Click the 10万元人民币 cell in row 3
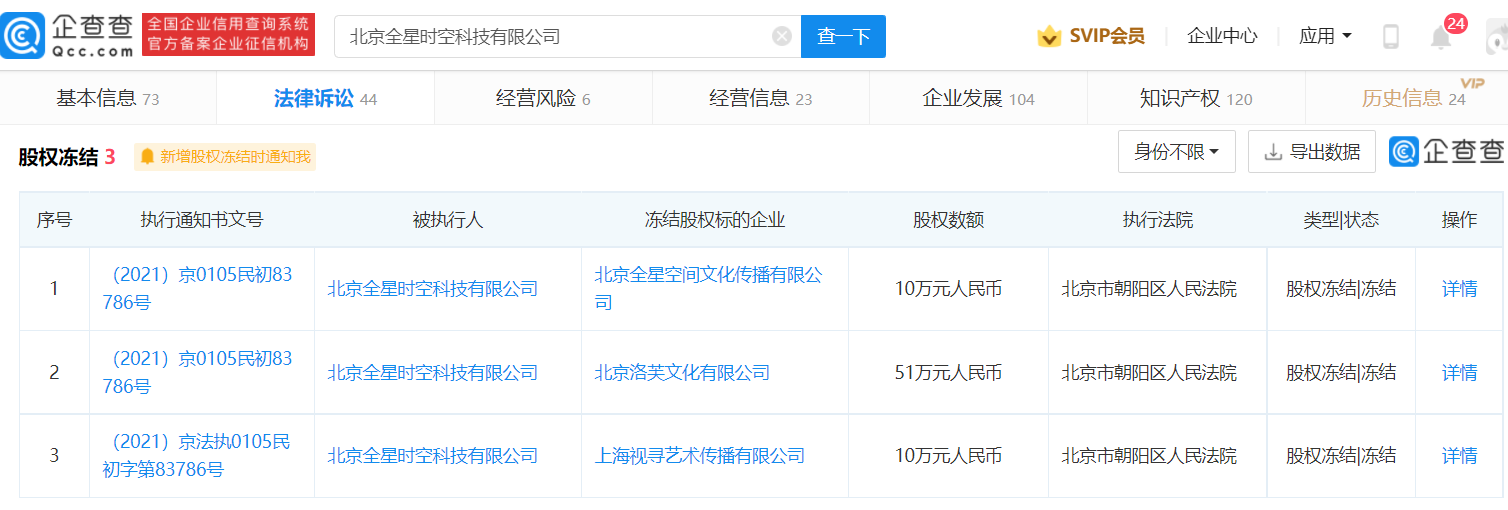Viewport: 1508px width, 510px height. point(948,456)
